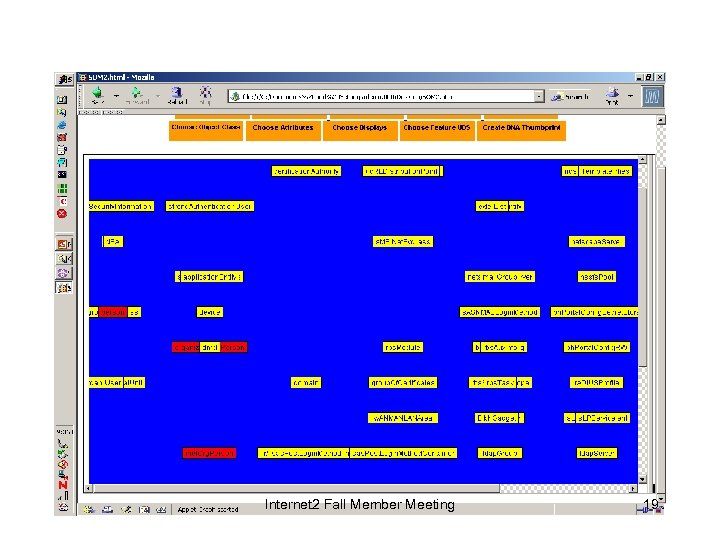720x540 pixels.
Task: Click the page icon in the URL bar
Action: click(x=235, y=96)
